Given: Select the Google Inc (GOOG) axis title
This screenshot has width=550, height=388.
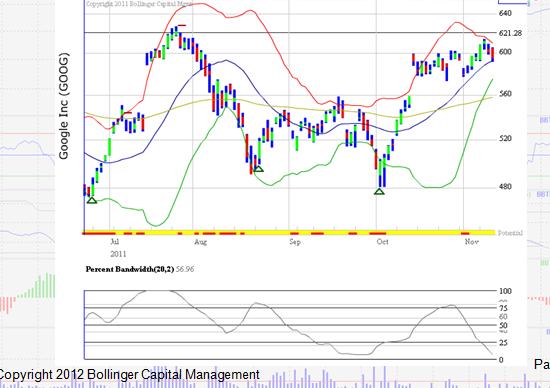Looking at the screenshot, I should [x=64, y=106].
